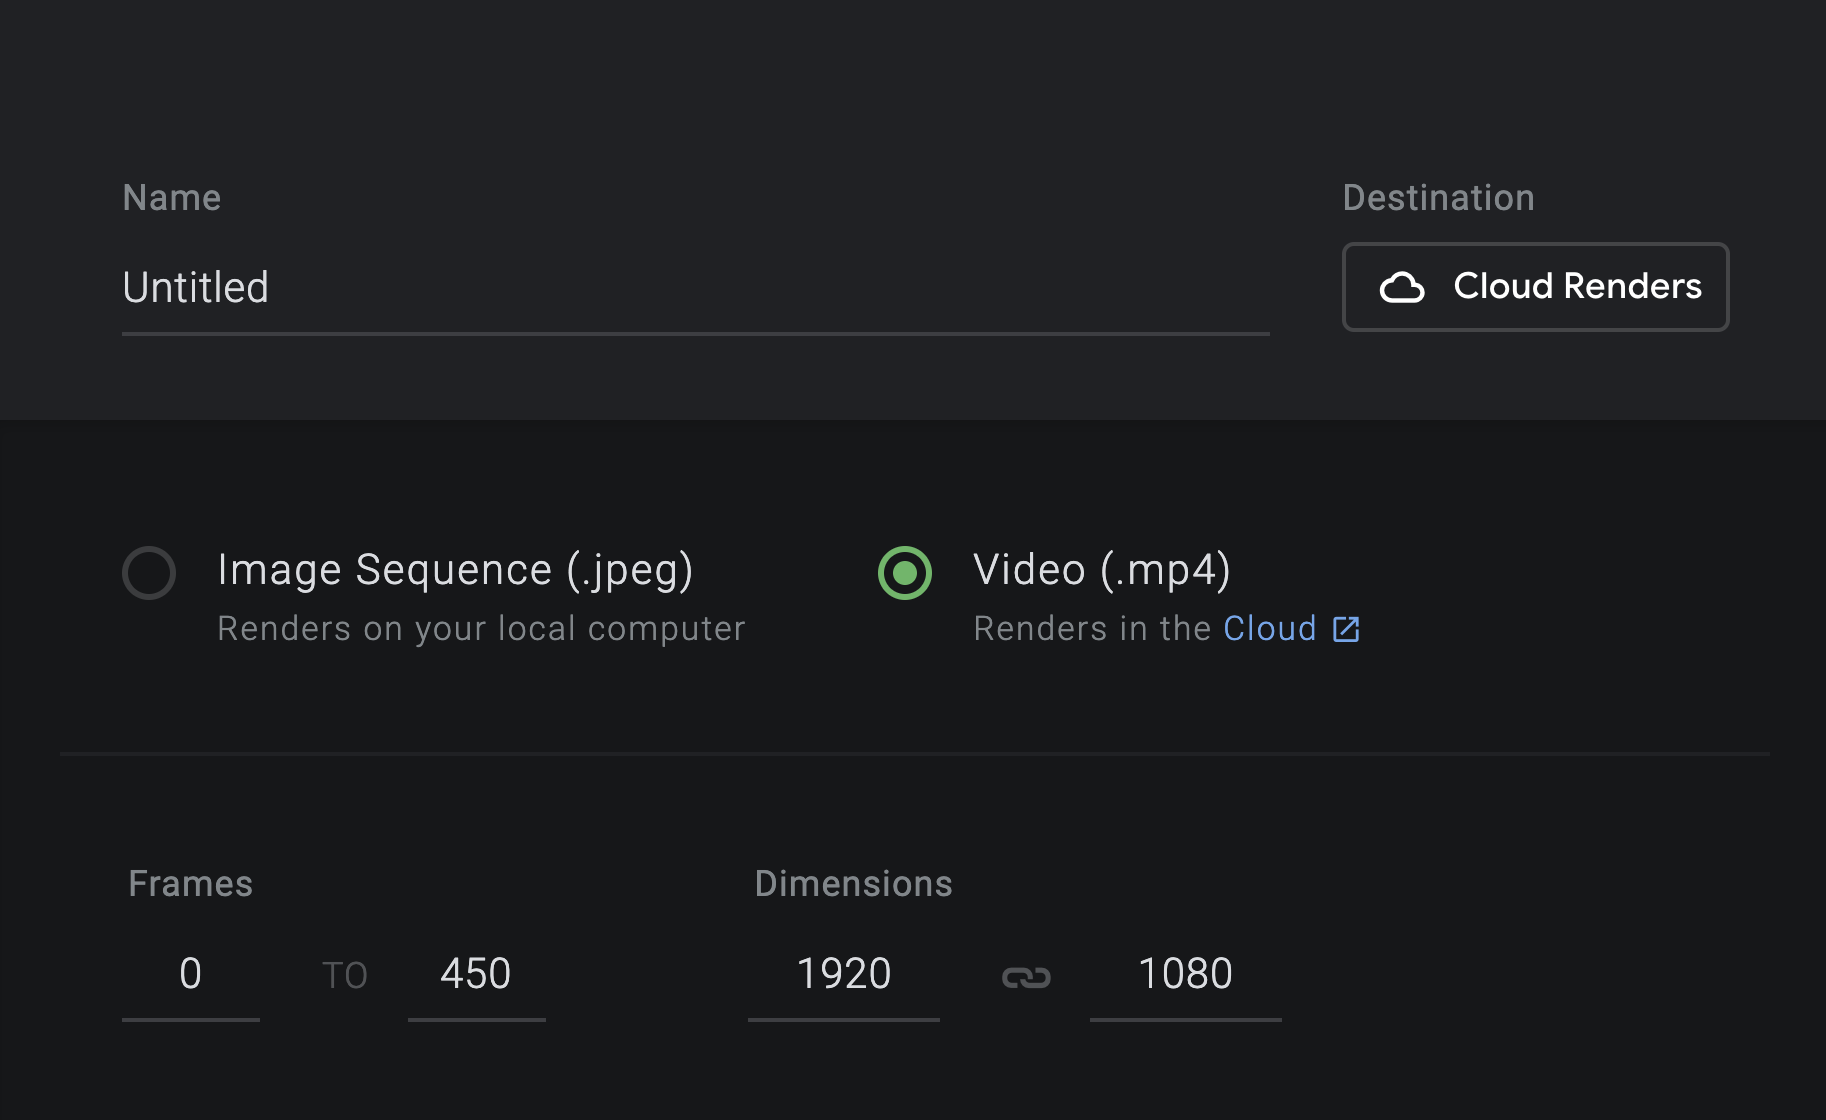
Task: Click the start frame field showing 0
Action: click(x=190, y=974)
